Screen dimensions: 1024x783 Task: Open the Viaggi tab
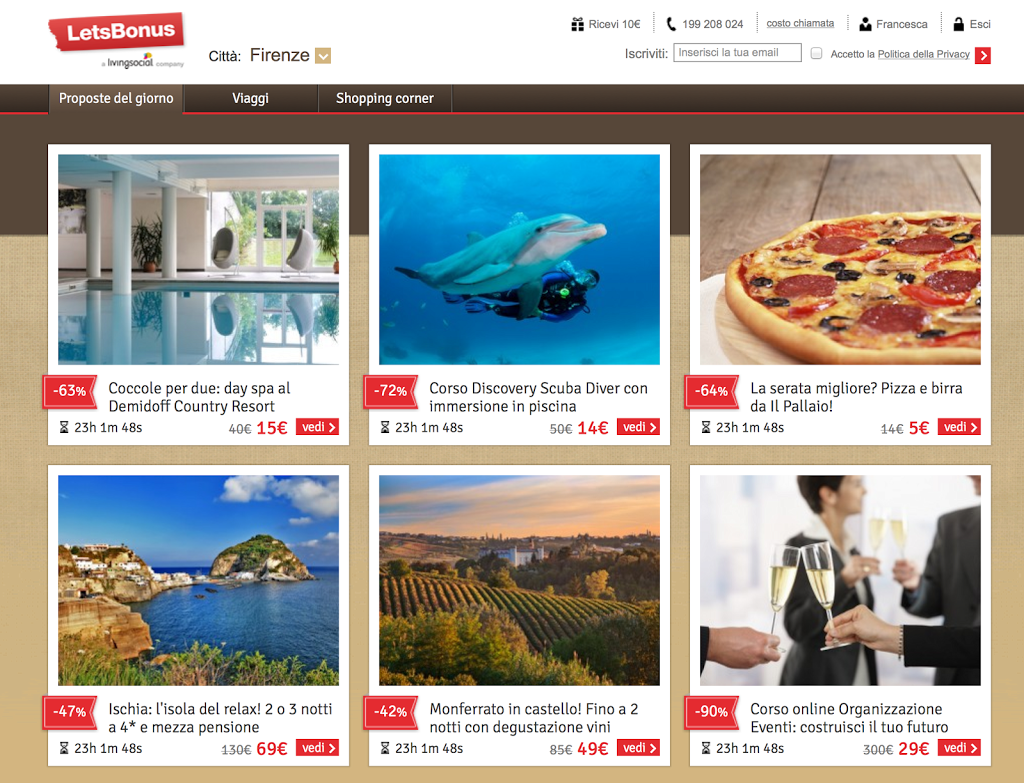[x=250, y=99]
